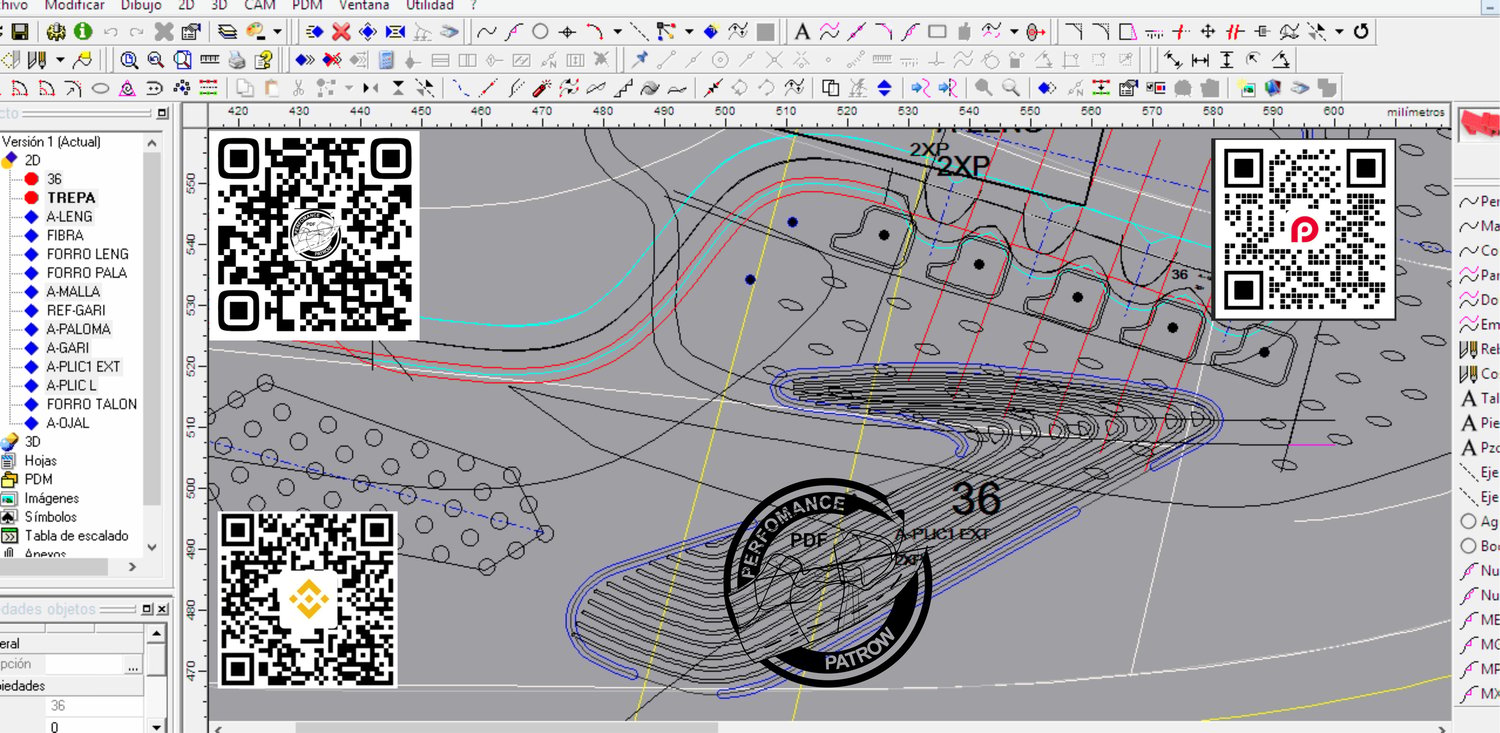Image resolution: width=1500 pixels, height=733 pixels.
Task: Select the text A tool in toolbar
Action: [802, 32]
